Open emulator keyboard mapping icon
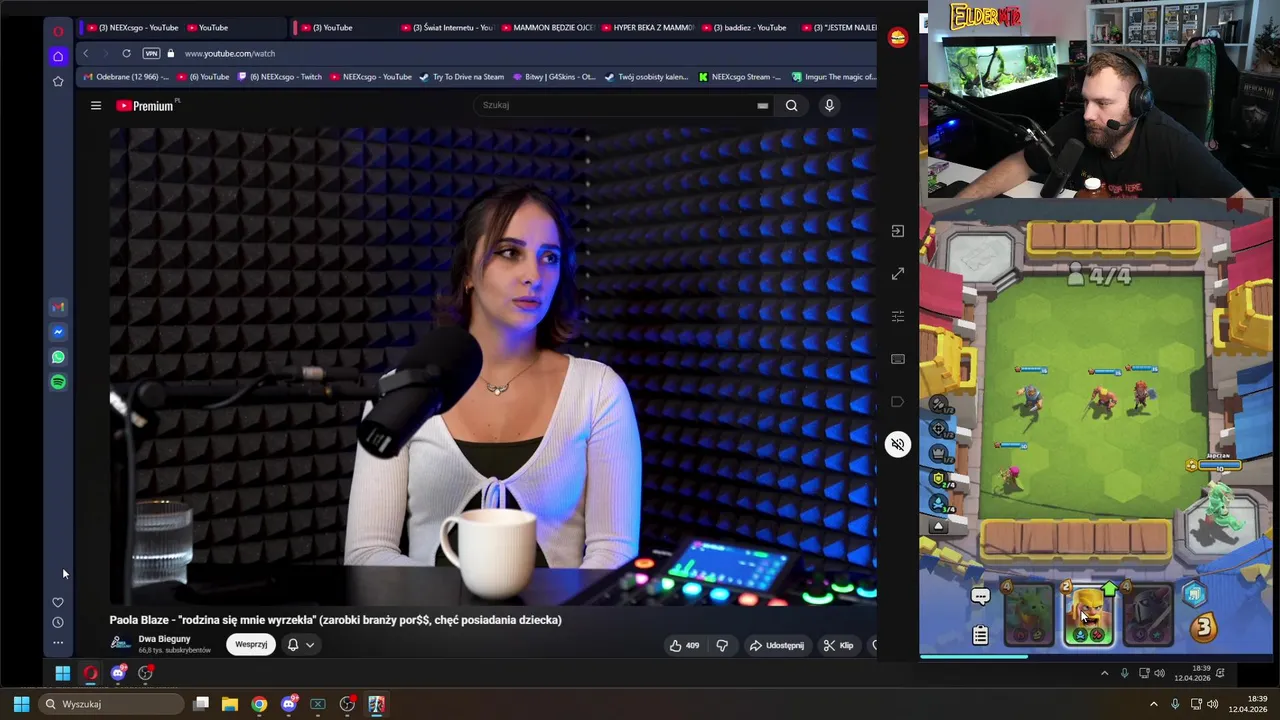This screenshot has width=1280, height=720. pos(898,359)
